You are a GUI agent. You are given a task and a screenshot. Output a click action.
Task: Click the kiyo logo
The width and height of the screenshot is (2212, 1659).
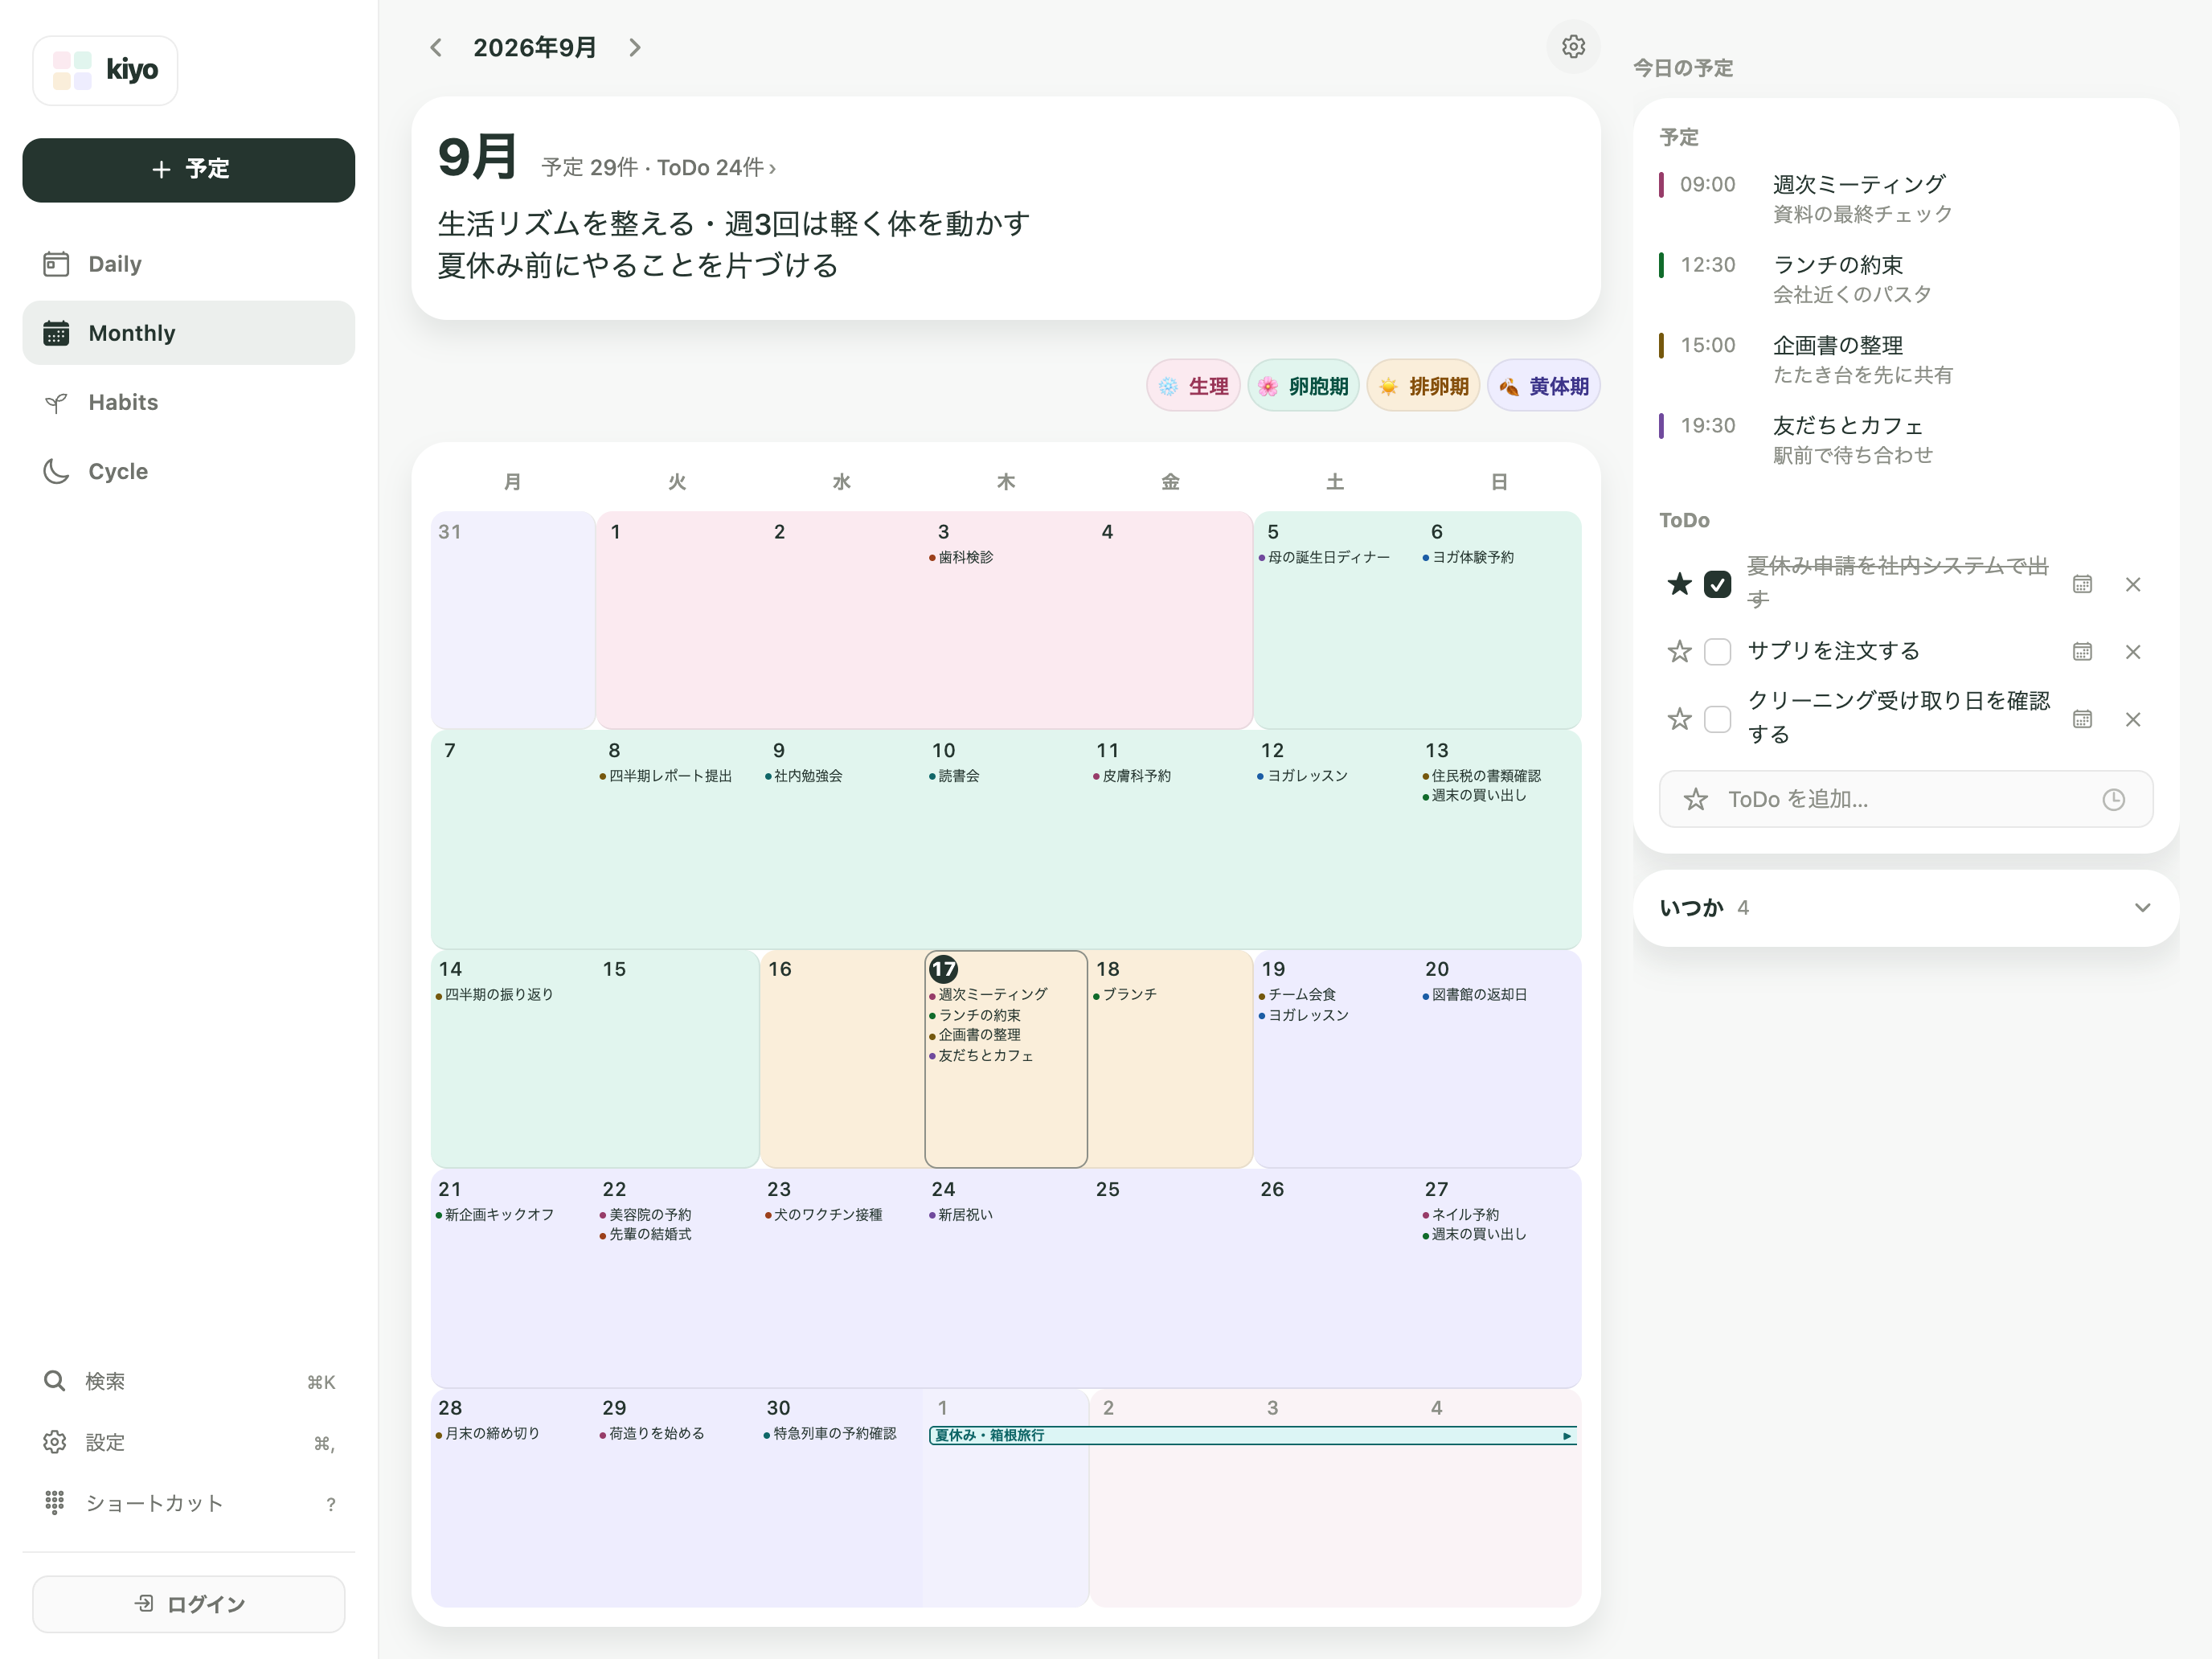pyautogui.click(x=105, y=70)
